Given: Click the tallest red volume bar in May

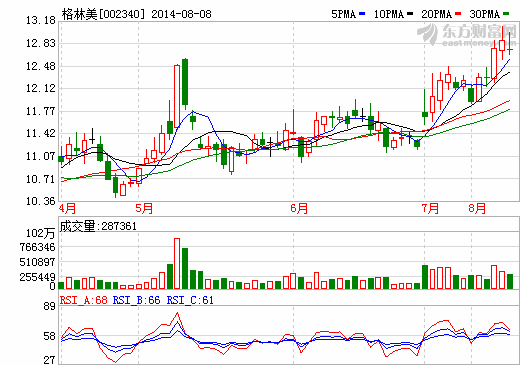Looking at the screenshot, I should click(x=177, y=263).
